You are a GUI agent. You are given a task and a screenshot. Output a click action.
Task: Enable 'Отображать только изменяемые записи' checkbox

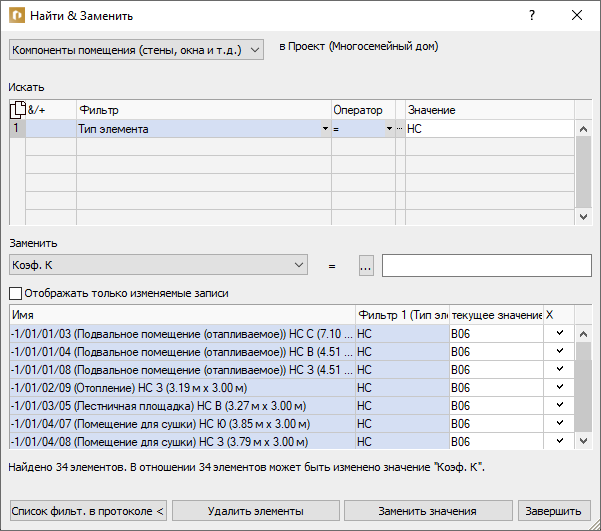(x=15, y=294)
